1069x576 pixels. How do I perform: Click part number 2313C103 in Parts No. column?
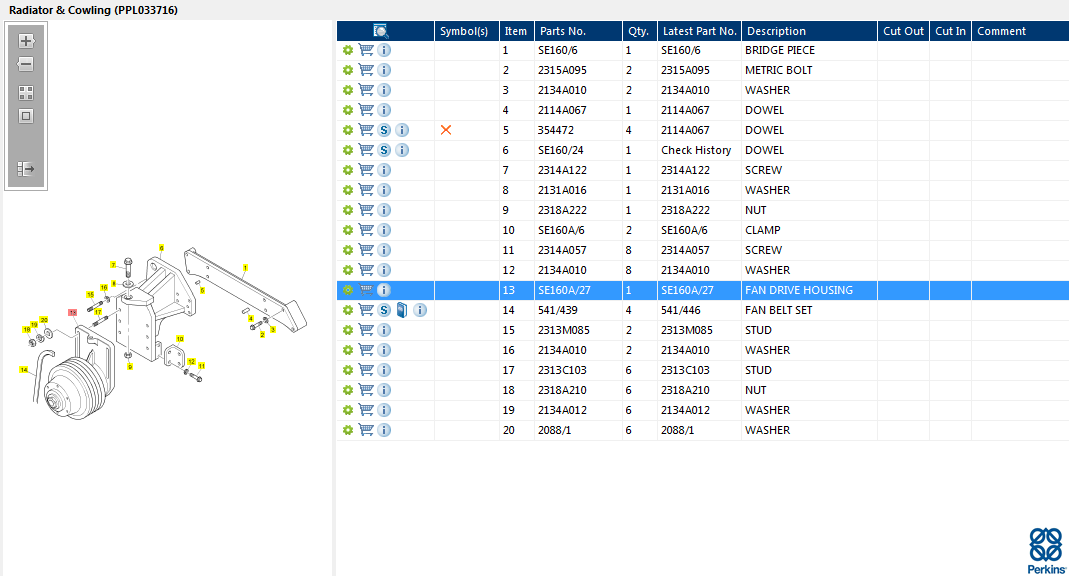tap(562, 370)
